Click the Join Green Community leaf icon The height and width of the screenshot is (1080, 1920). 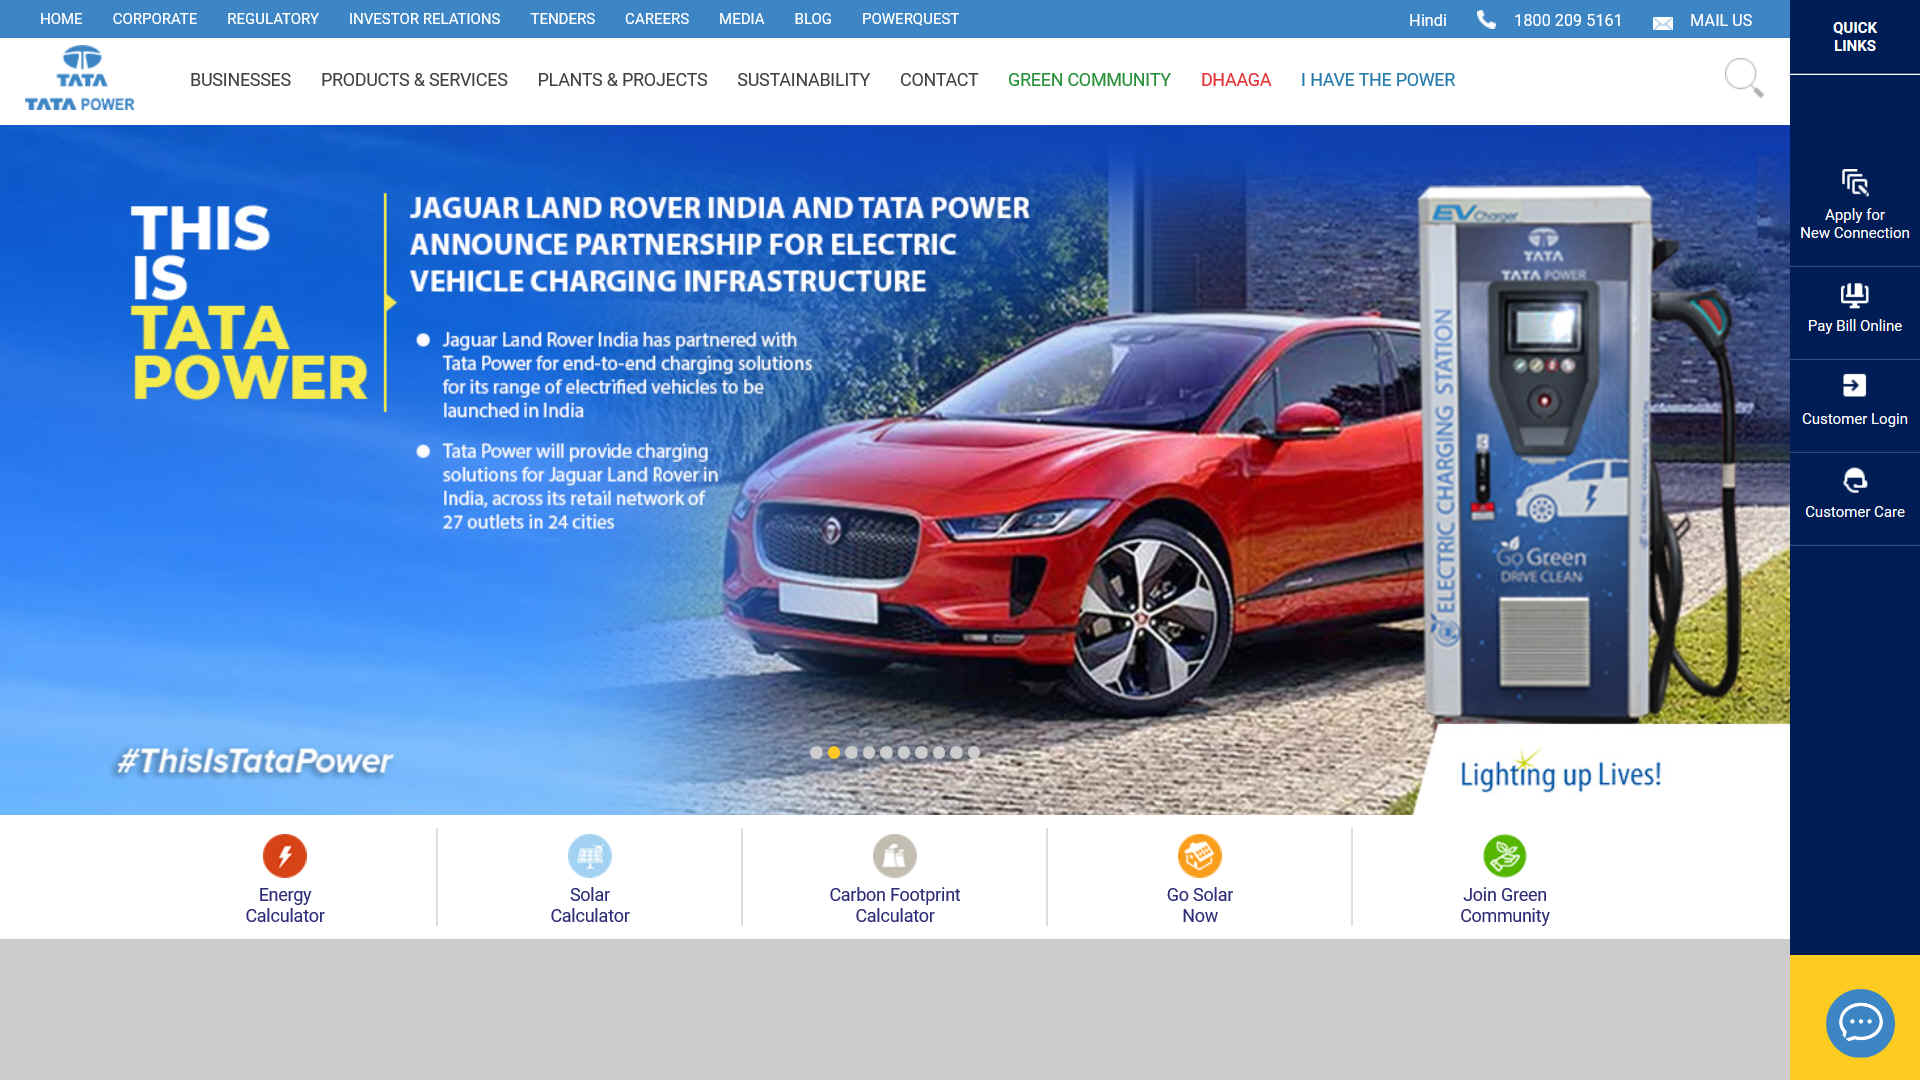(1505, 856)
